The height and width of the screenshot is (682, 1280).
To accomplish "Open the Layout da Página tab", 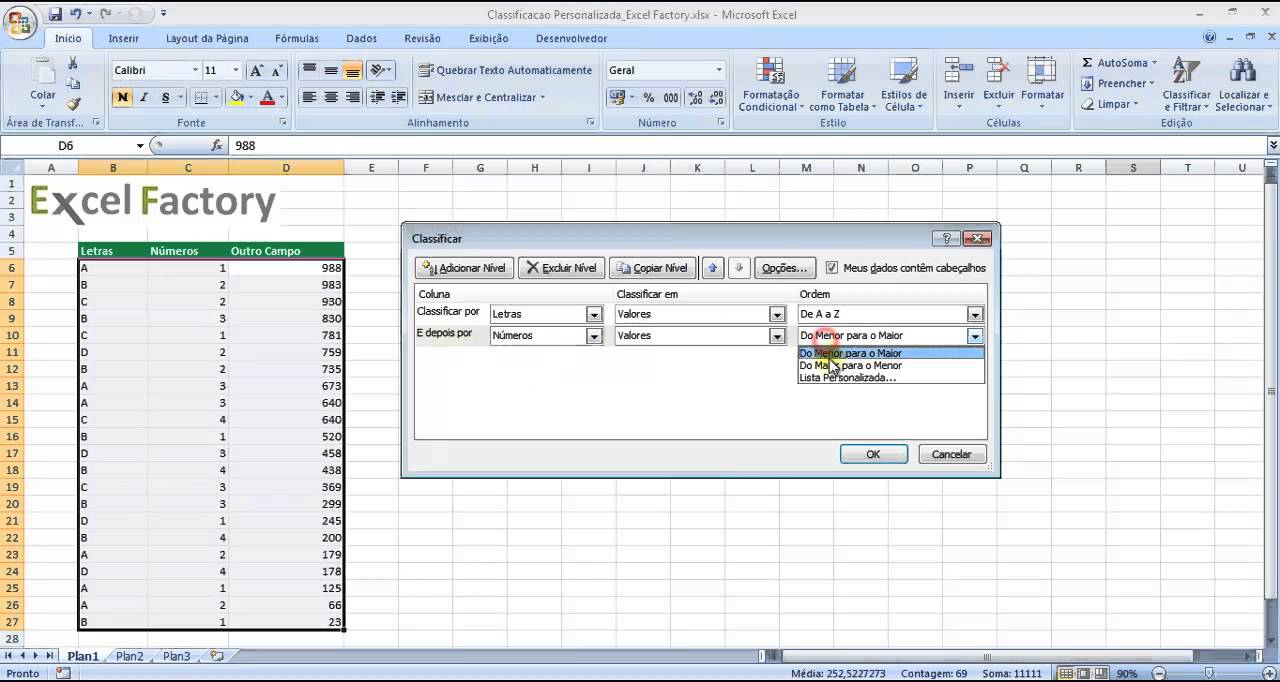I will tap(207, 38).
